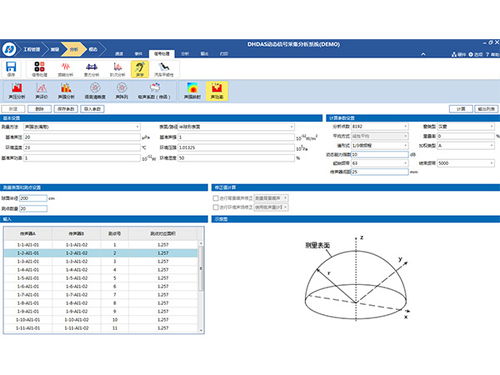Click the delete button under the toolbar
500x375 pixels.
point(40,109)
